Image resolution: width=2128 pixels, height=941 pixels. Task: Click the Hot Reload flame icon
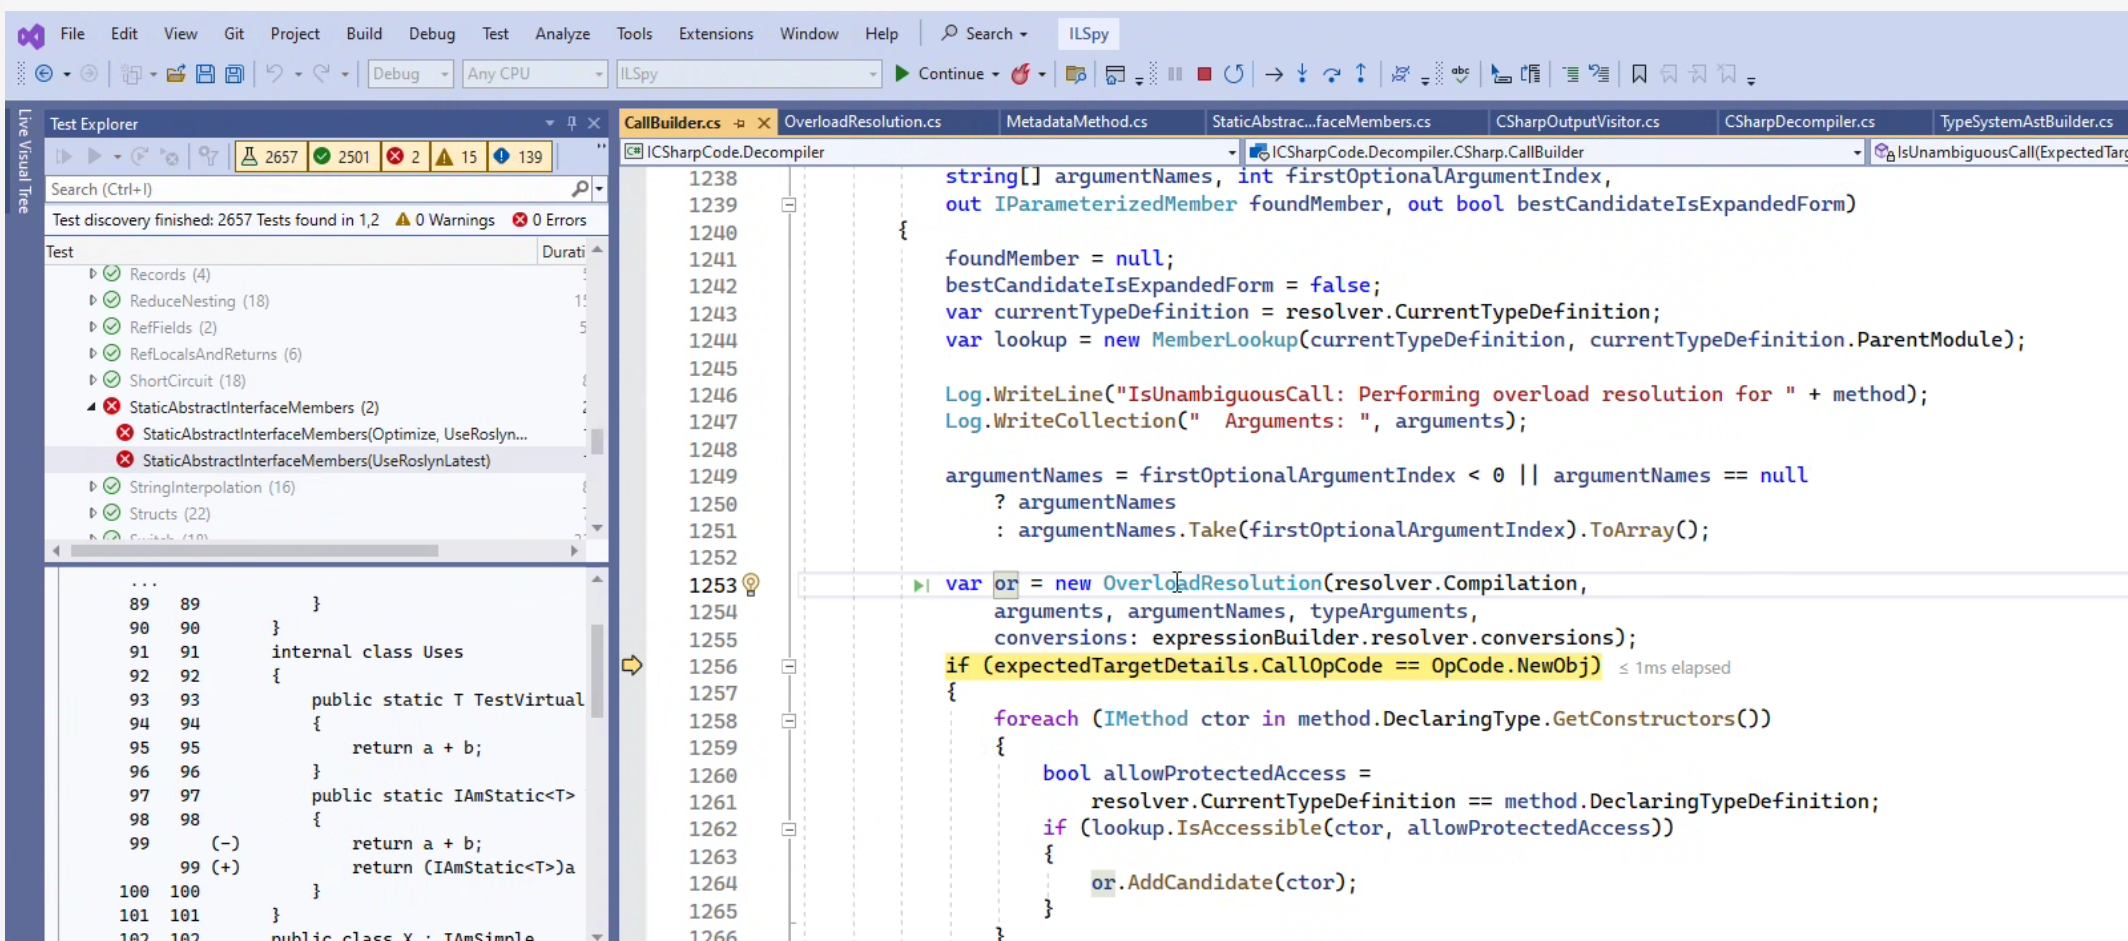1020,74
